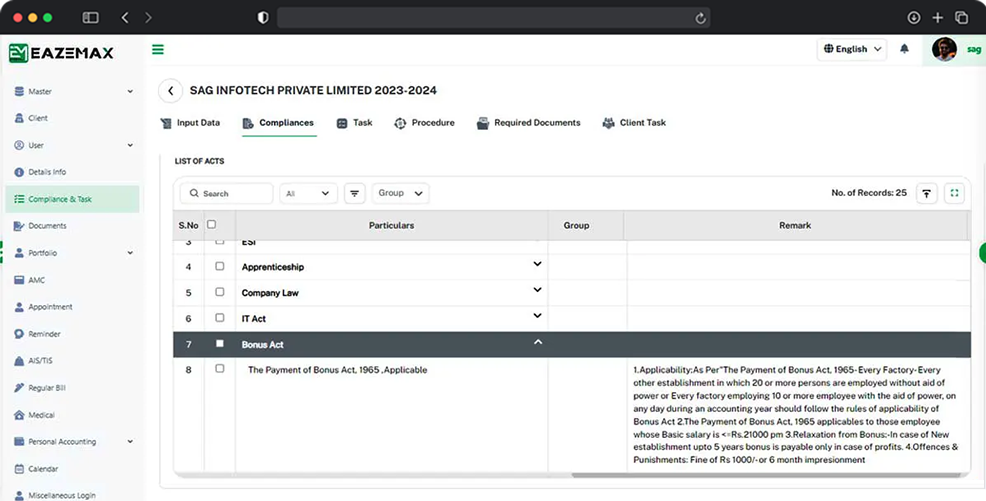Open Documents icon in sidebar
This screenshot has height=501, width=986.
pyautogui.click(x=19, y=226)
